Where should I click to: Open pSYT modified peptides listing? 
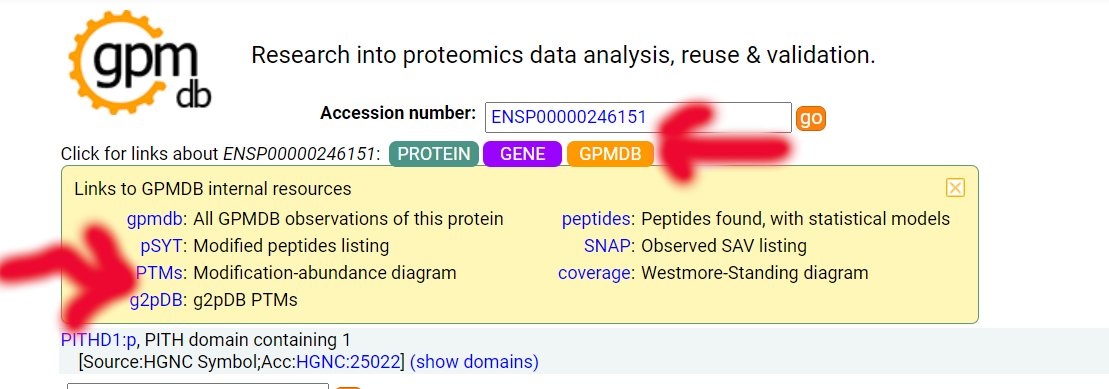pyautogui.click(x=163, y=246)
